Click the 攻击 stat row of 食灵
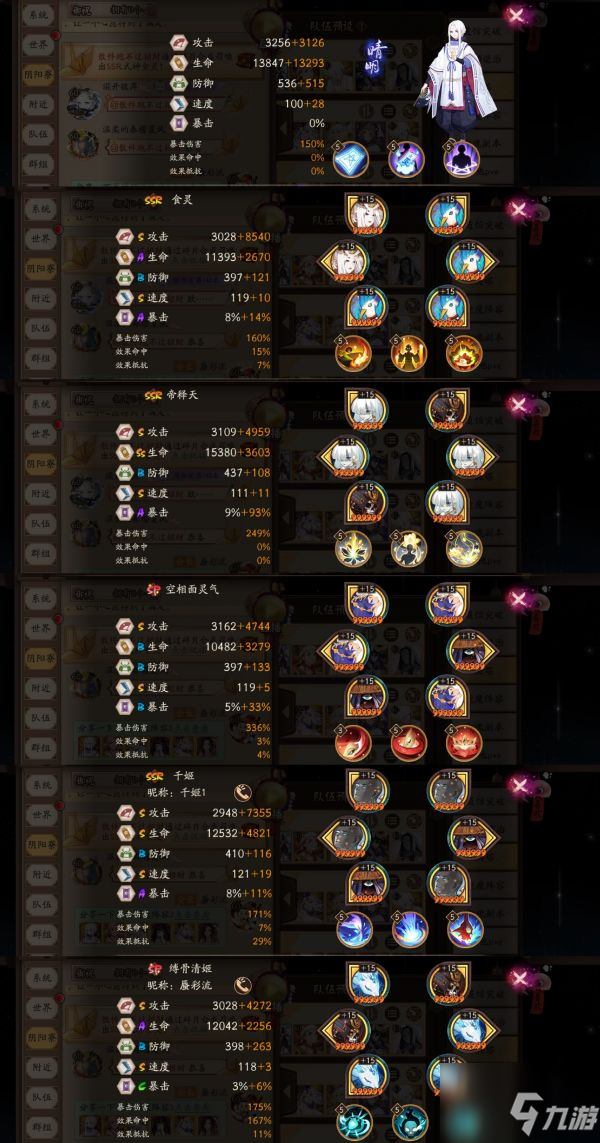 click(193, 237)
